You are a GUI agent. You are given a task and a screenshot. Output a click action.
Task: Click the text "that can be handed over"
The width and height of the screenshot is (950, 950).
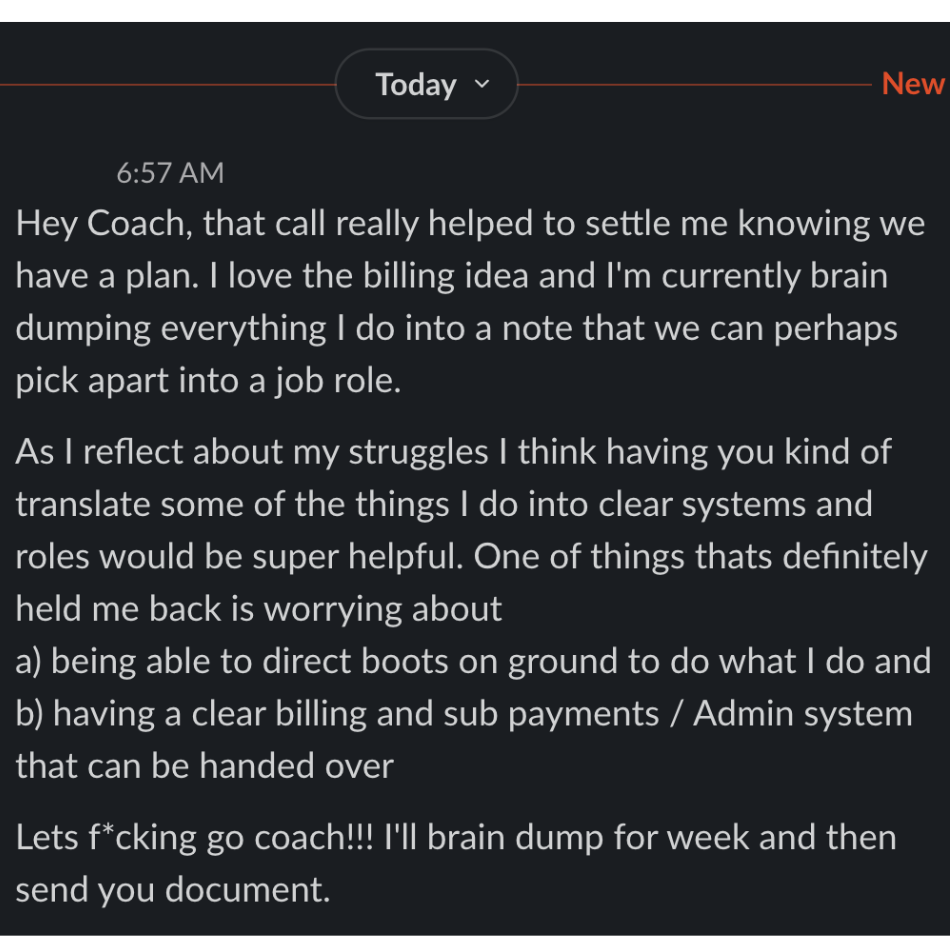205,766
